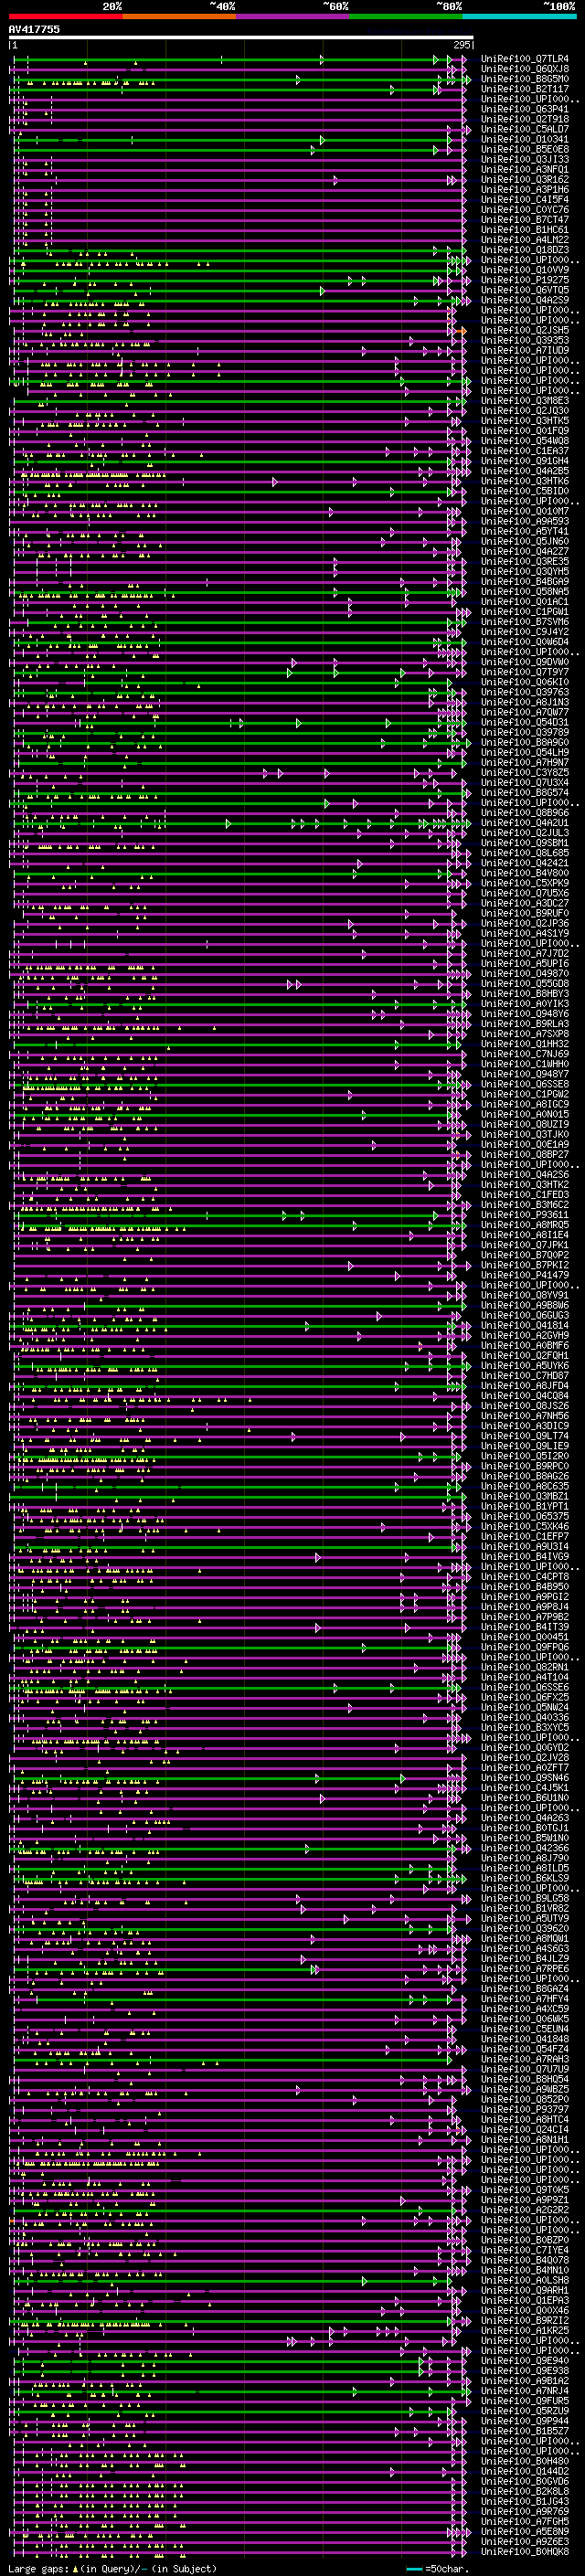The height and width of the screenshot is (2576, 585).
Task: Open hit UniRef100_Q6QXJ8
Action: [x=524, y=69]
